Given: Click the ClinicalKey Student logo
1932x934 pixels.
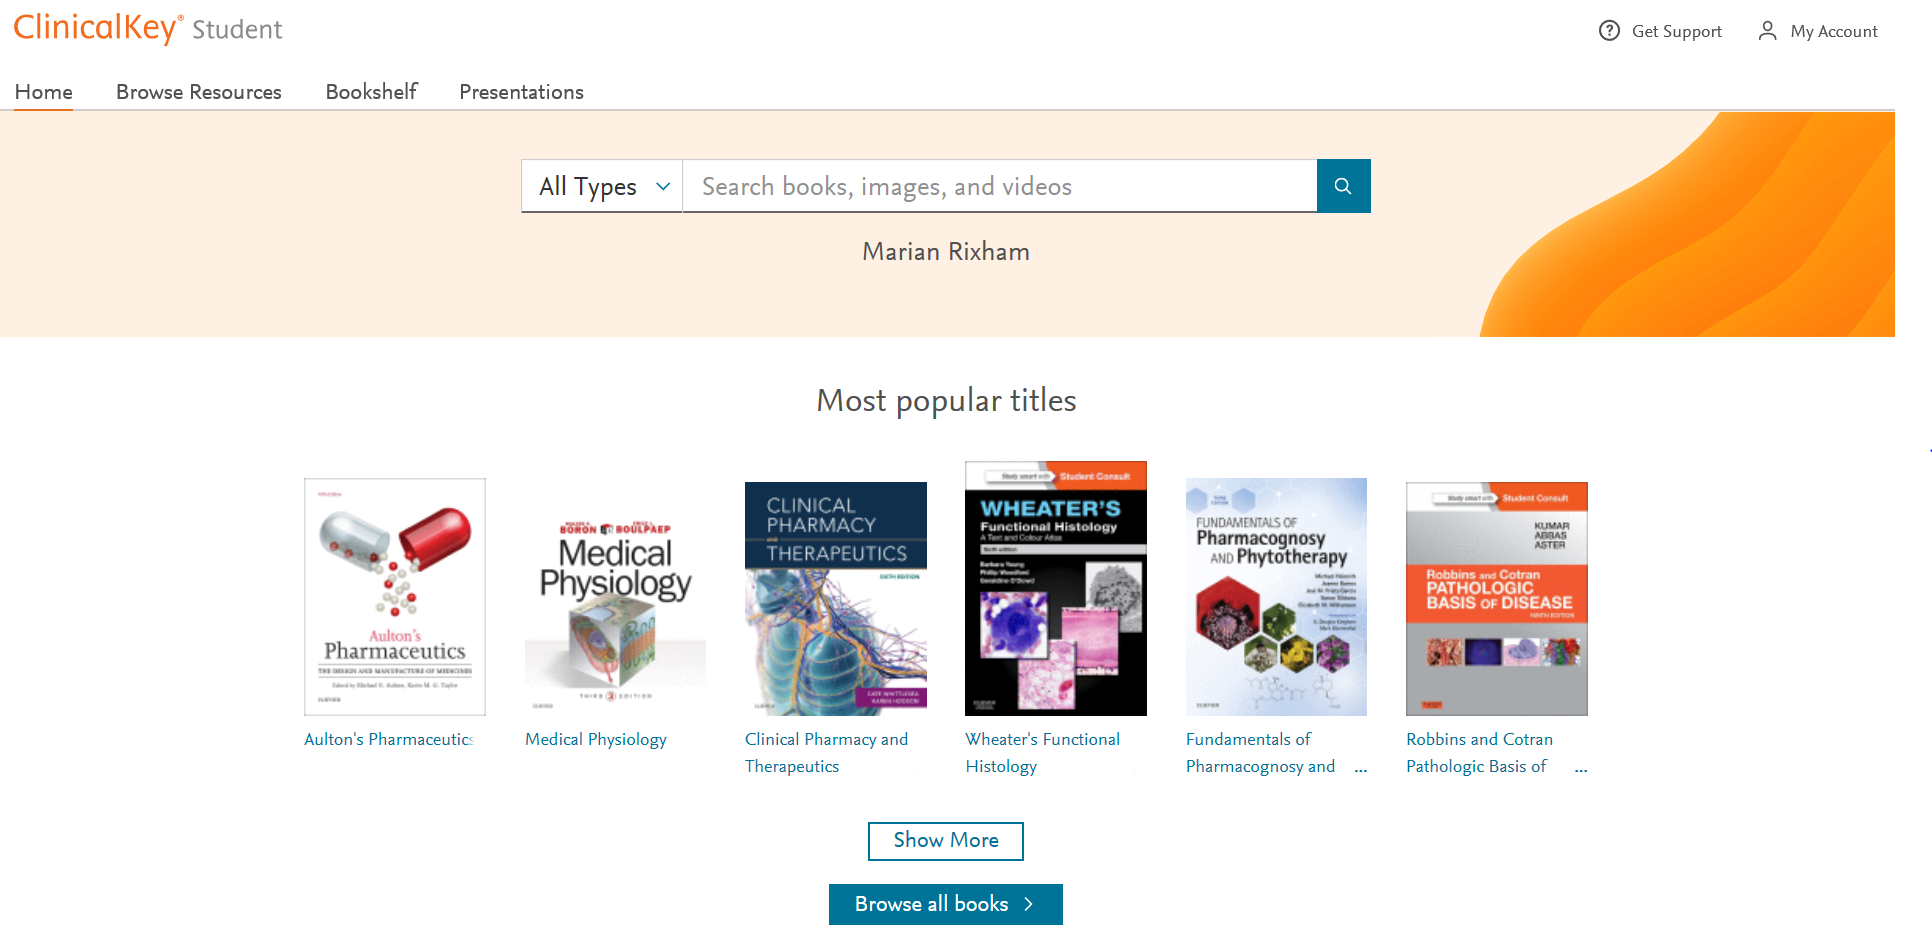Looking at the screenshot, I should [148, 28].
